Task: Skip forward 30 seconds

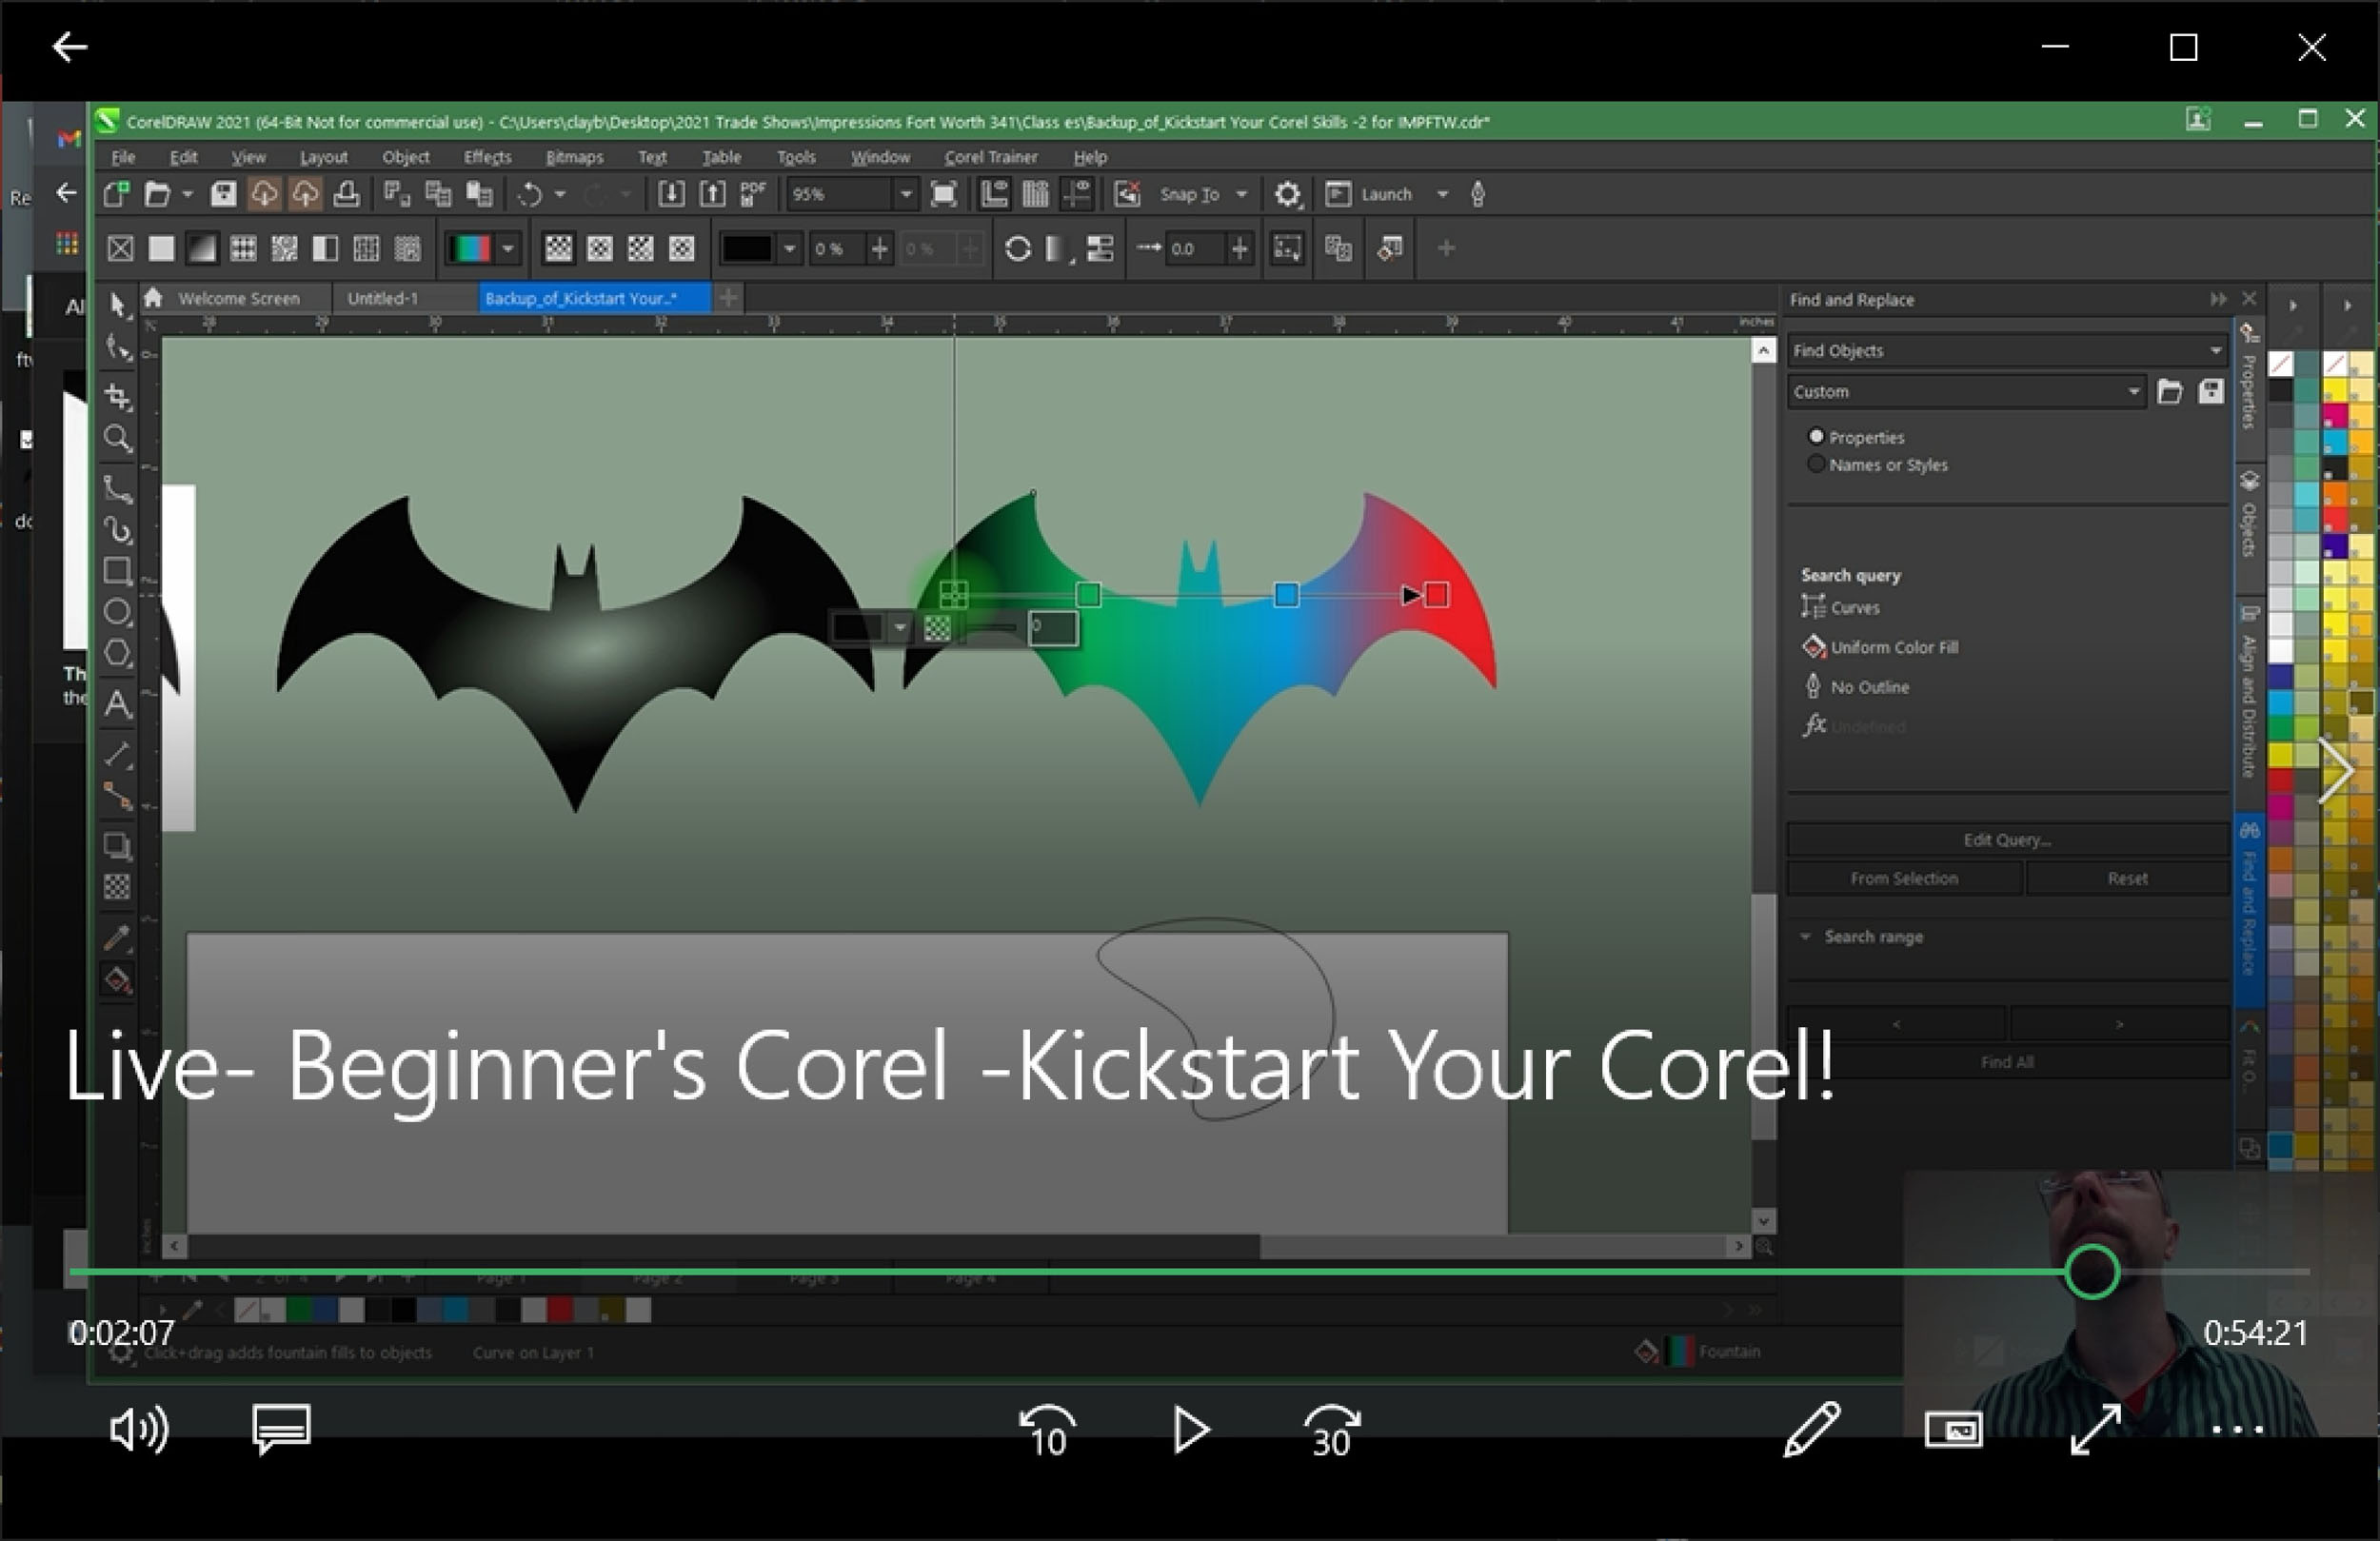Action: coord(1332,1430)
